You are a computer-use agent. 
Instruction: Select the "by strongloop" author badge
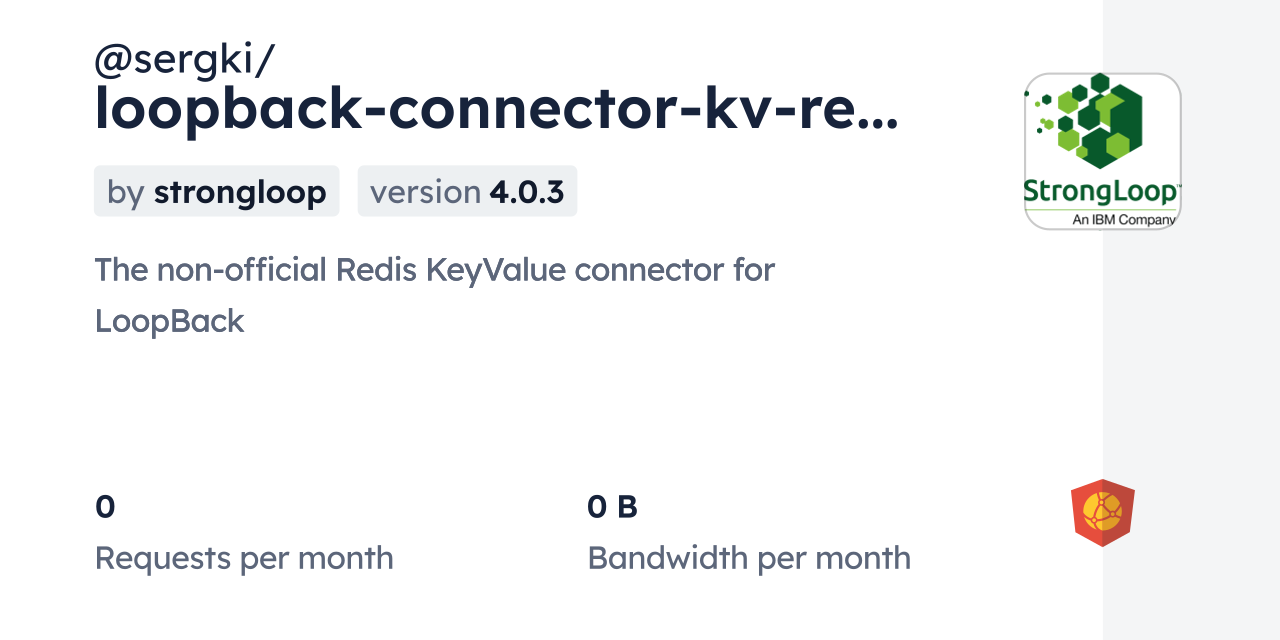pyautogui.click(x=216, y=192)
